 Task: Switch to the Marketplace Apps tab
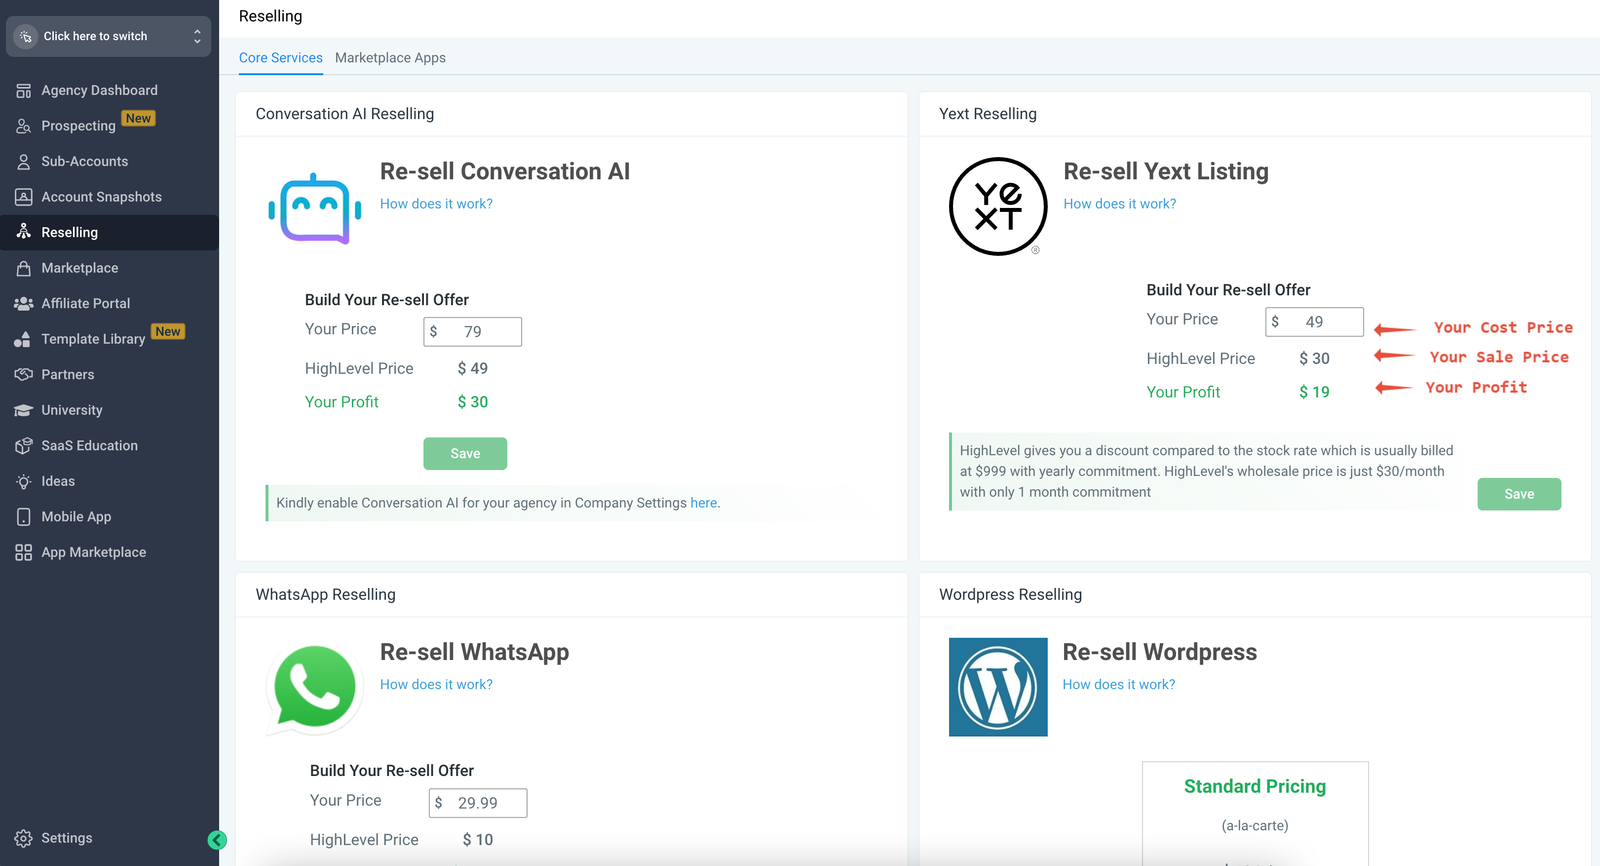[390, 58]
